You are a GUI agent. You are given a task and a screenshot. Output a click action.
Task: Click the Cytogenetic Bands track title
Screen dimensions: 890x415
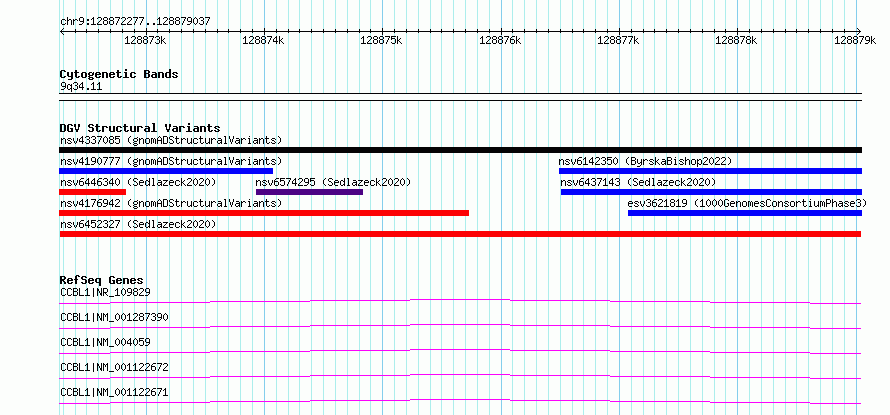tap(119, 74)
